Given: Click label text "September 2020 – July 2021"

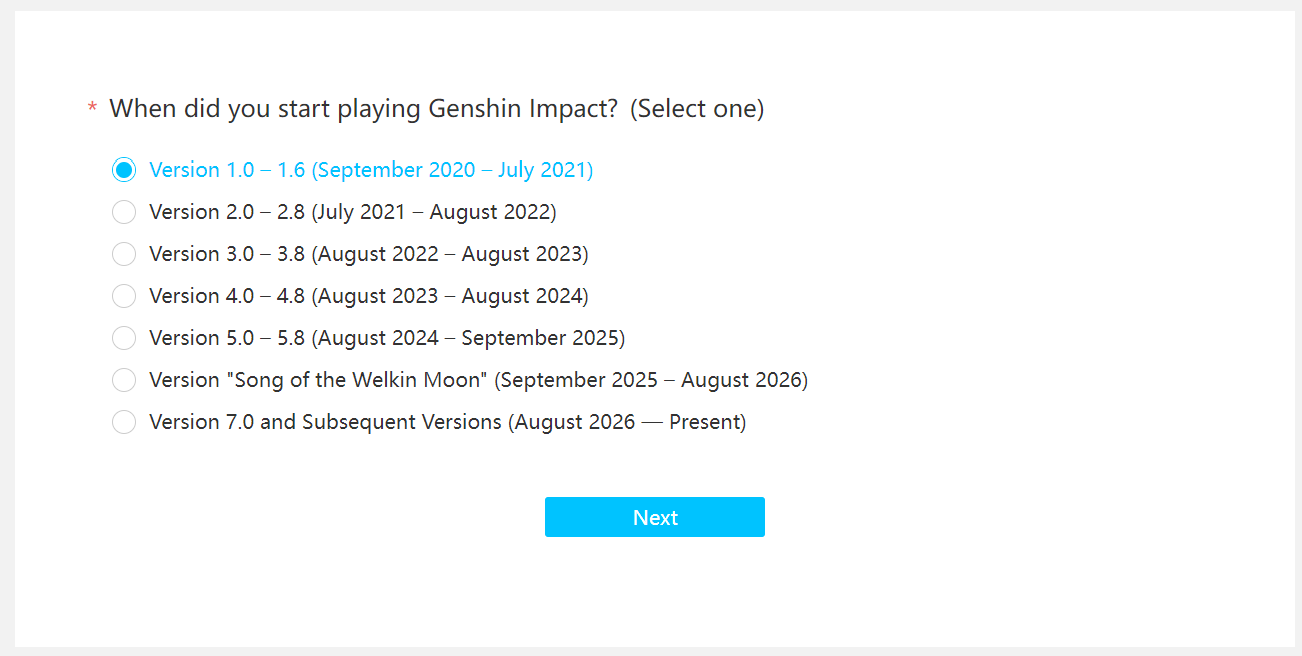Looking at the screenshot, I should click(x=452, y=170).
